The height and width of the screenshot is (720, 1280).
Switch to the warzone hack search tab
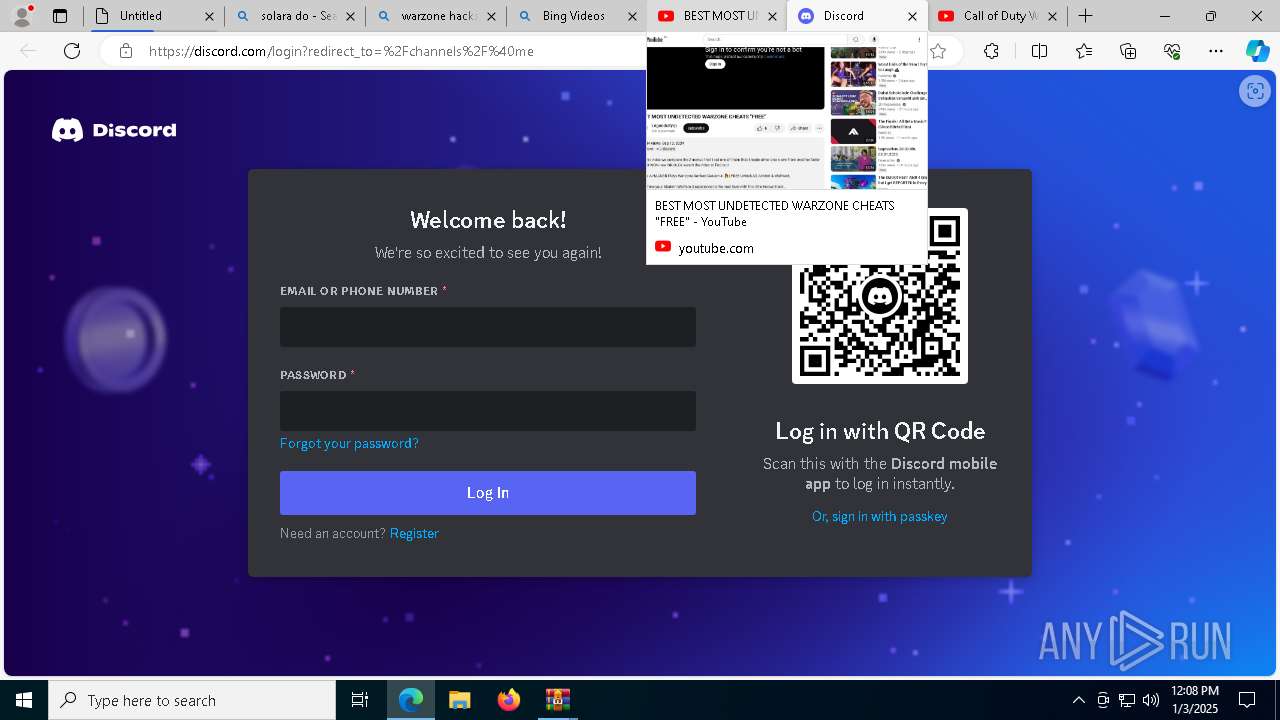tap(436, 16)
